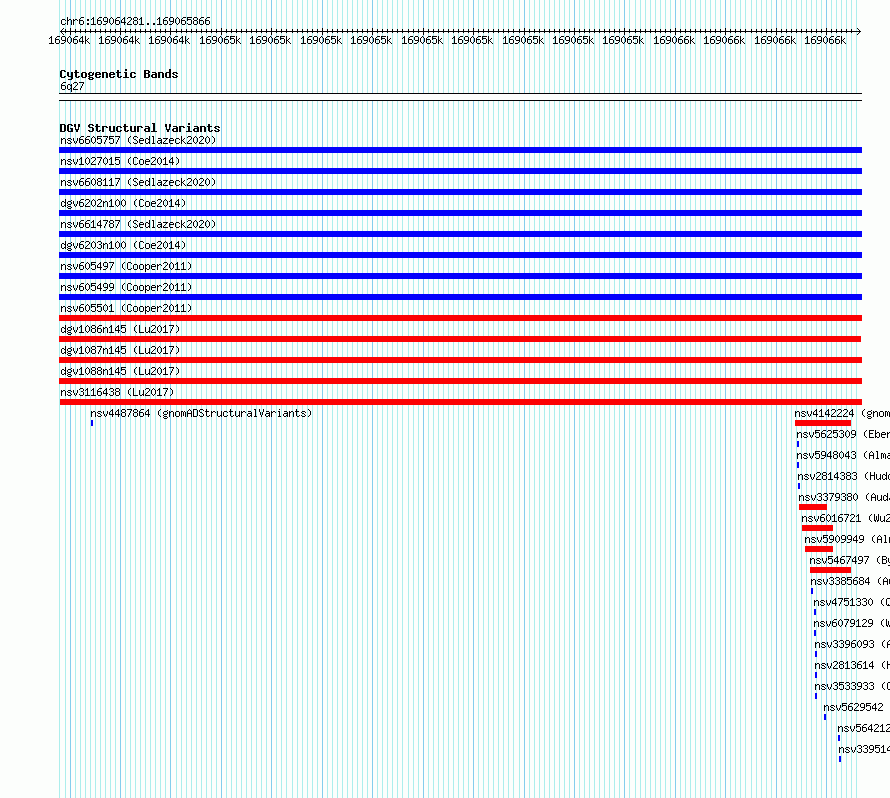This screenshot has width=890, height=798.
Task: Click the small blue mark under nsv4487864
Action: pos(92,423)
